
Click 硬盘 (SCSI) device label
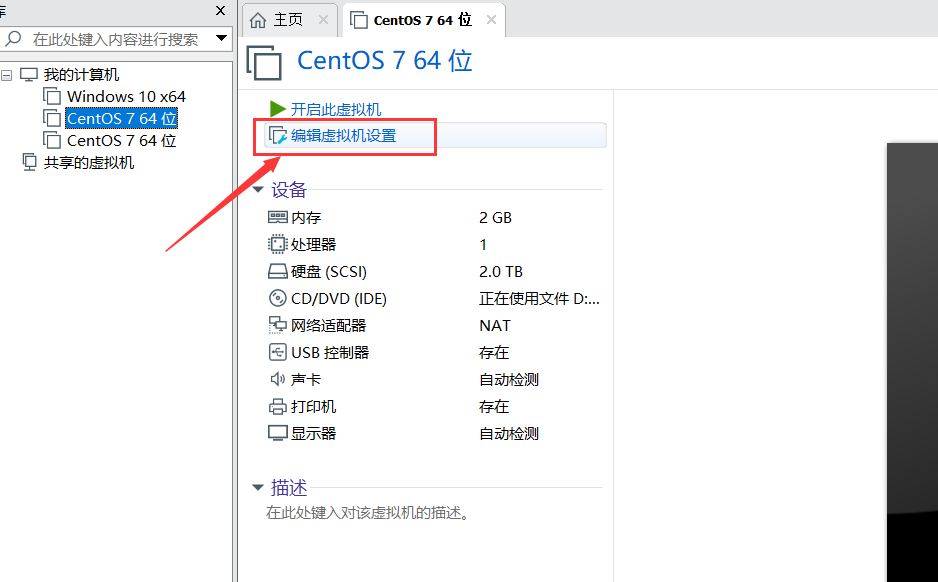pos(328,272)
